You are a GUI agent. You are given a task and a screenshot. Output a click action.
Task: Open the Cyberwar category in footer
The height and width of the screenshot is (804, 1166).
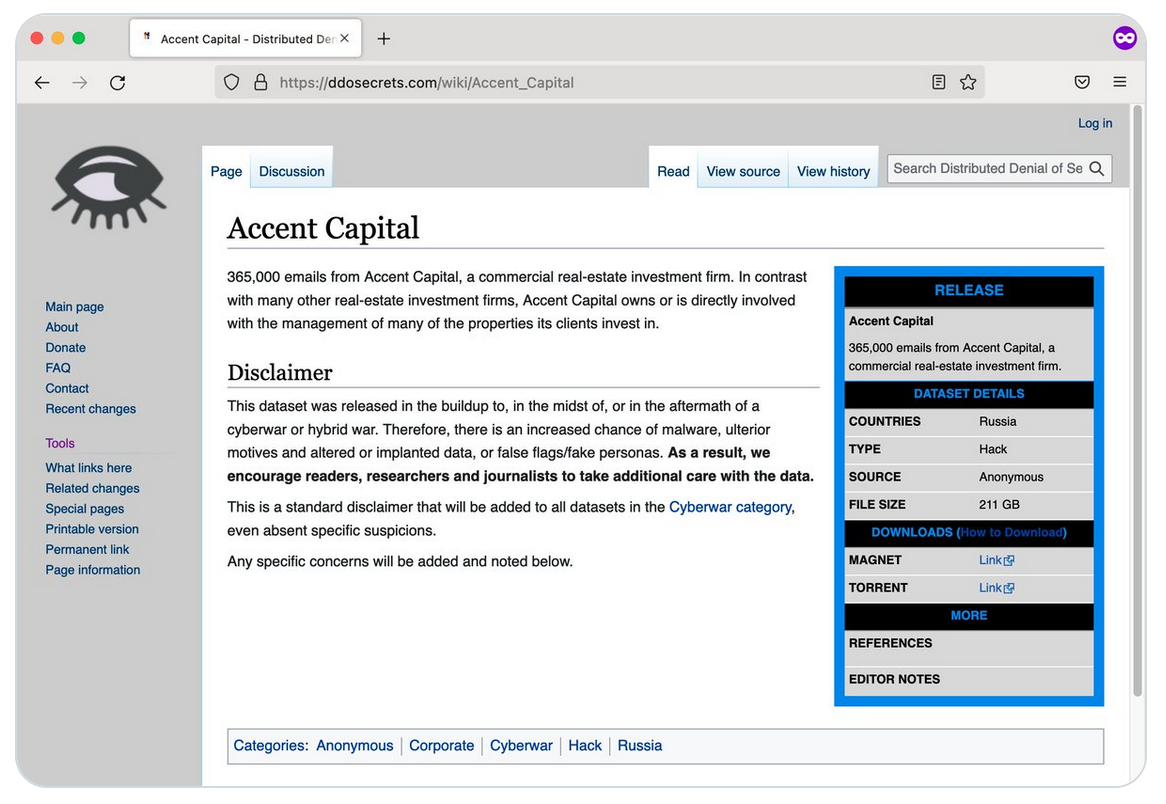point(521,746)
